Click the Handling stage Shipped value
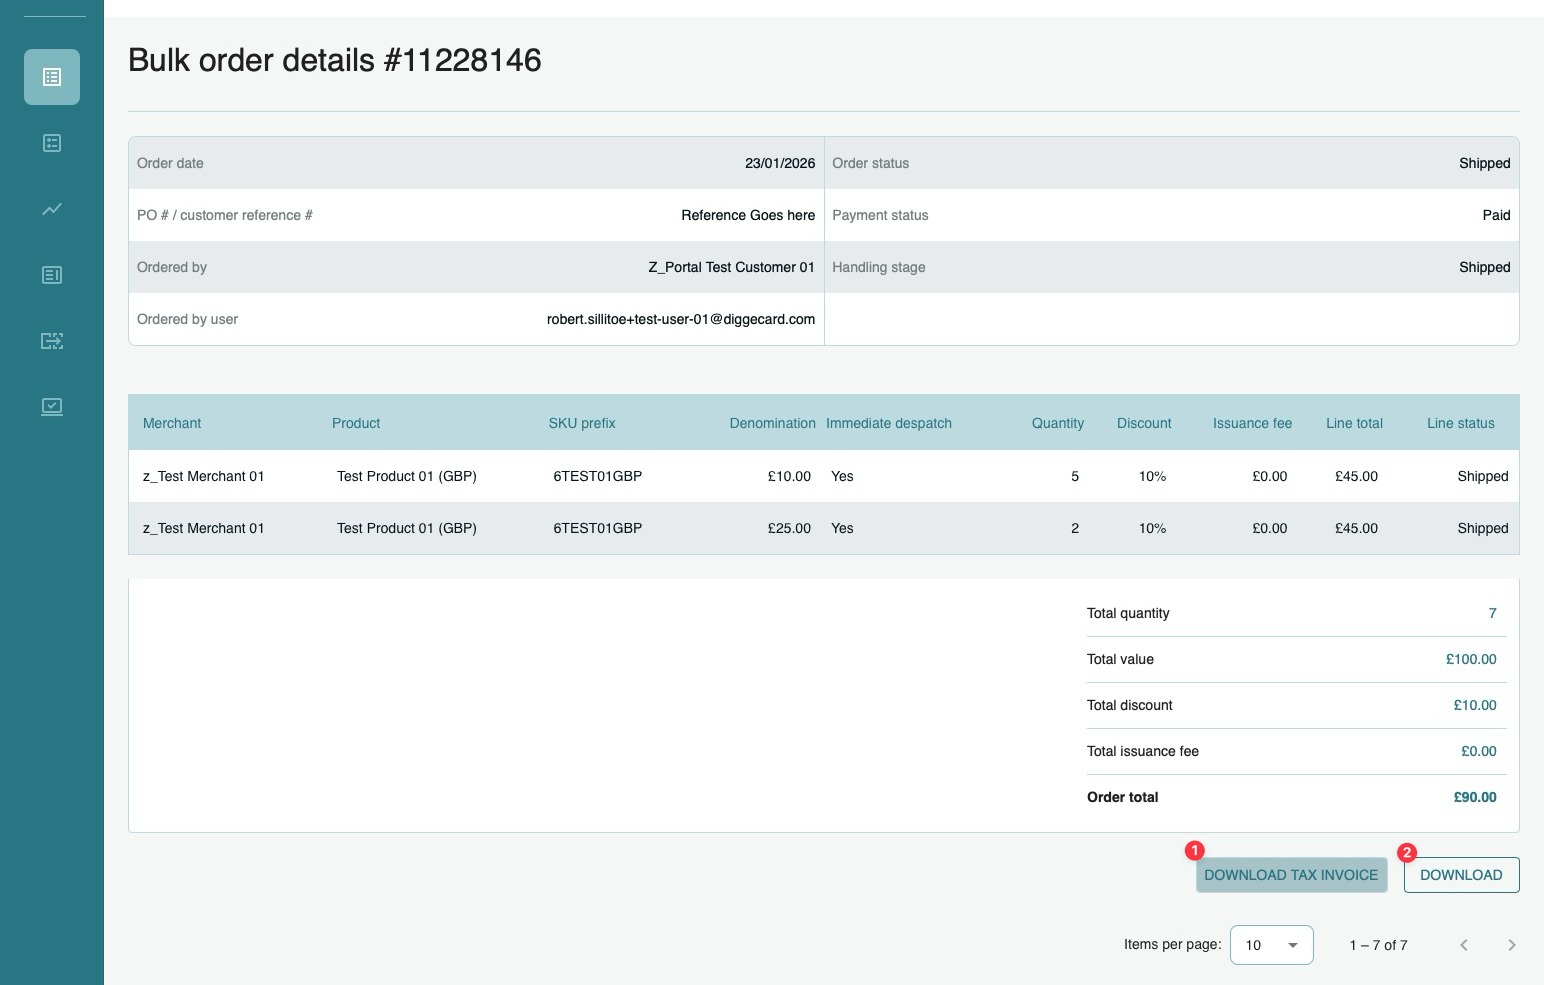This screenshot has width=1544, height=985. pos(1485,267)
